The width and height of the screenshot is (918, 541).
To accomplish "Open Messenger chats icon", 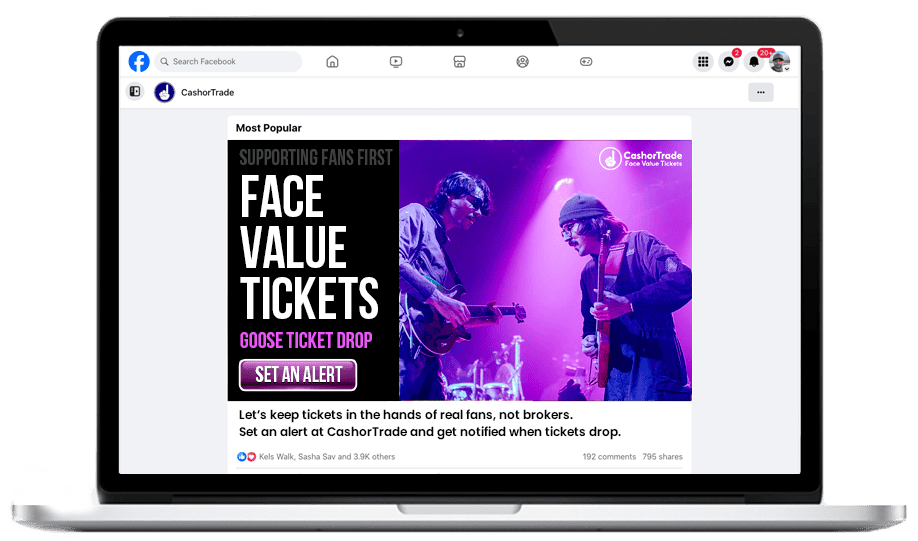I will [x=729, y=62].
